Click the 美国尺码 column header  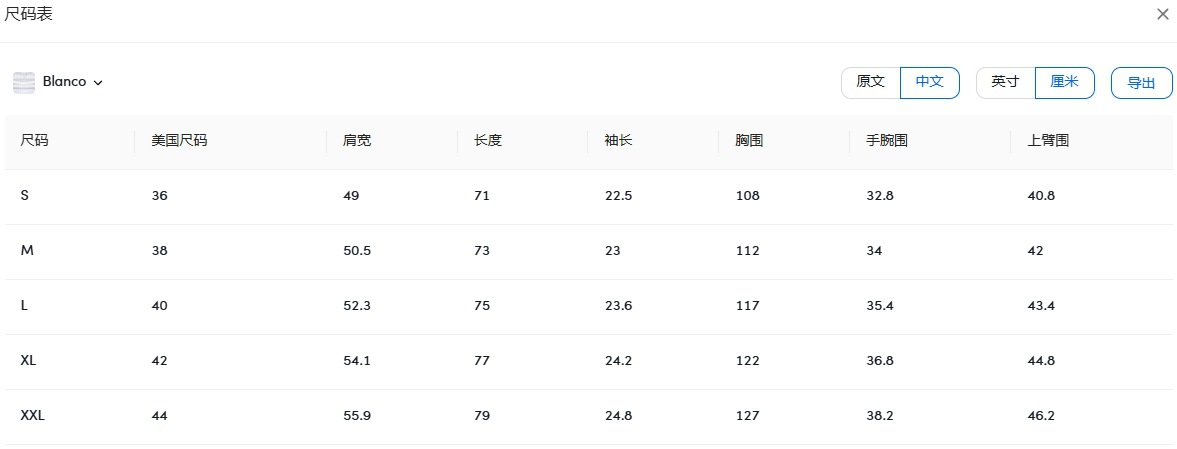[x=179, y=141]
